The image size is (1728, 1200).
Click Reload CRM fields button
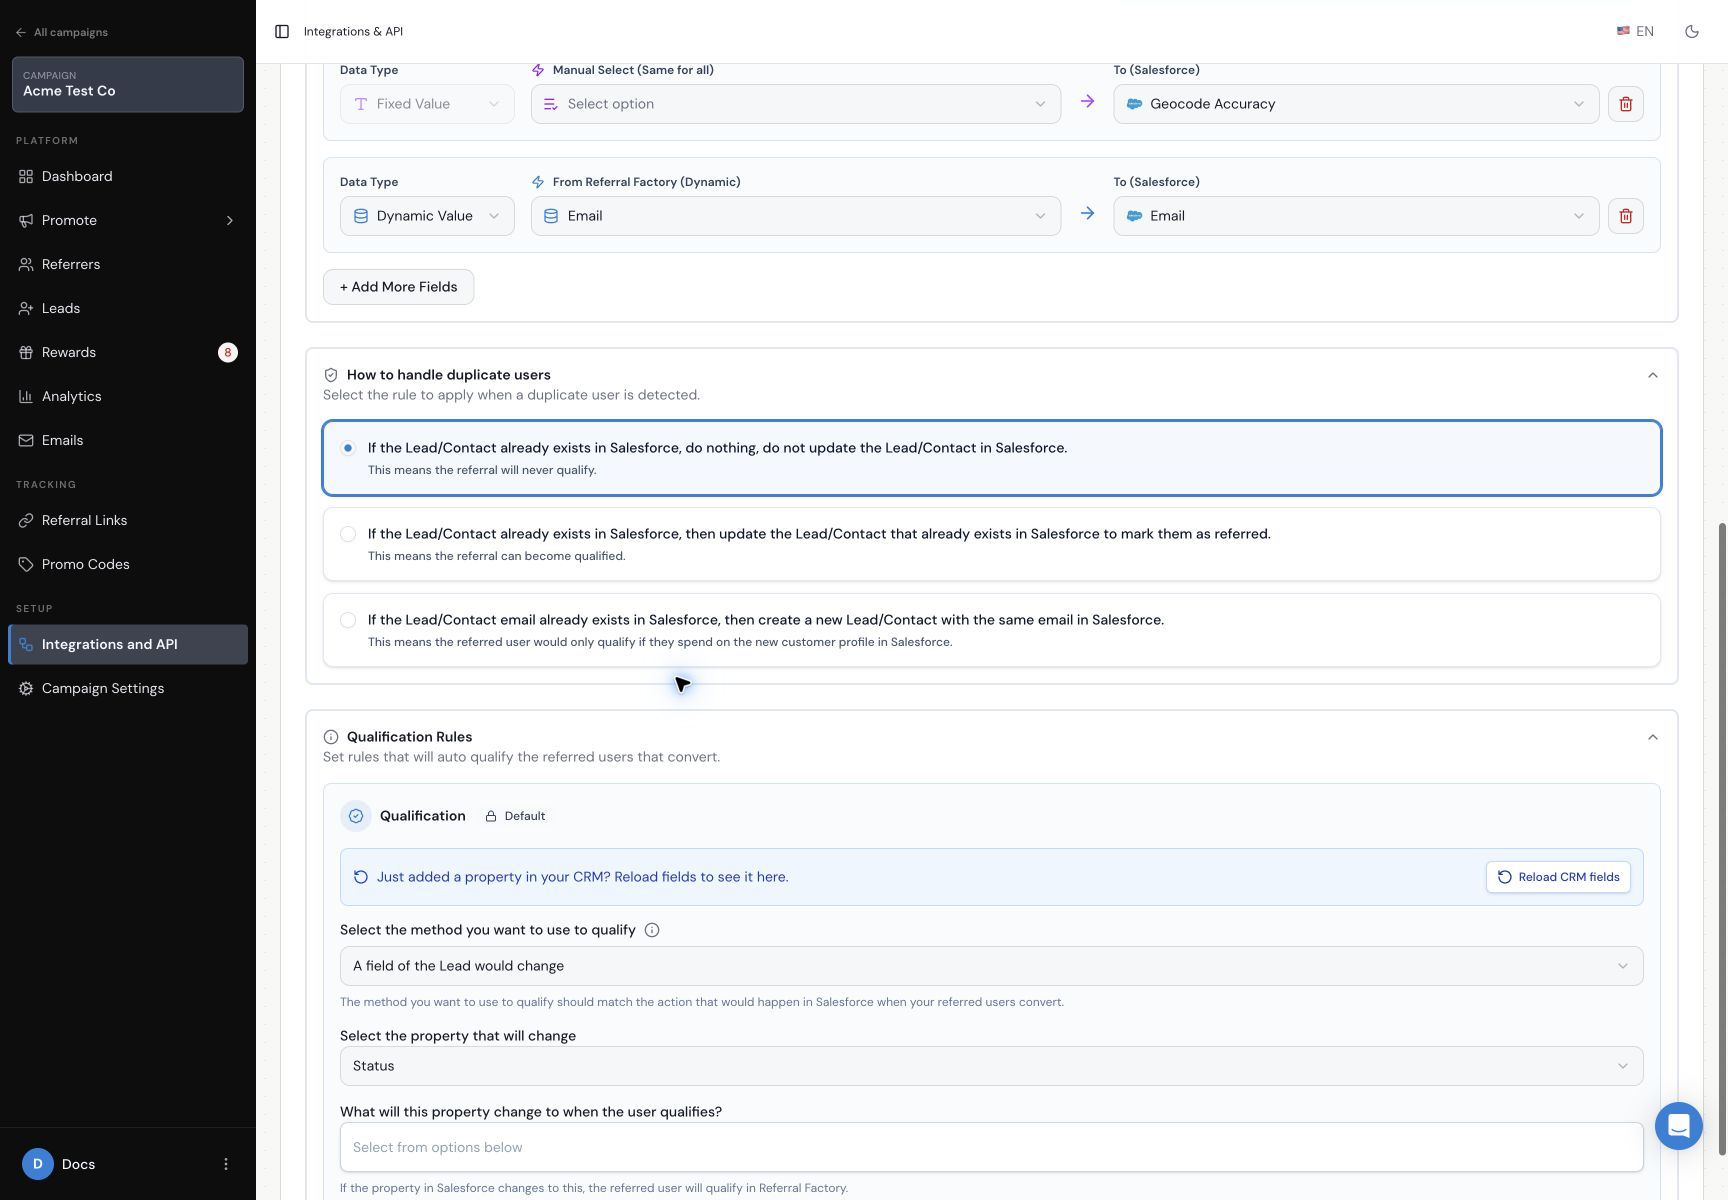1558,877
